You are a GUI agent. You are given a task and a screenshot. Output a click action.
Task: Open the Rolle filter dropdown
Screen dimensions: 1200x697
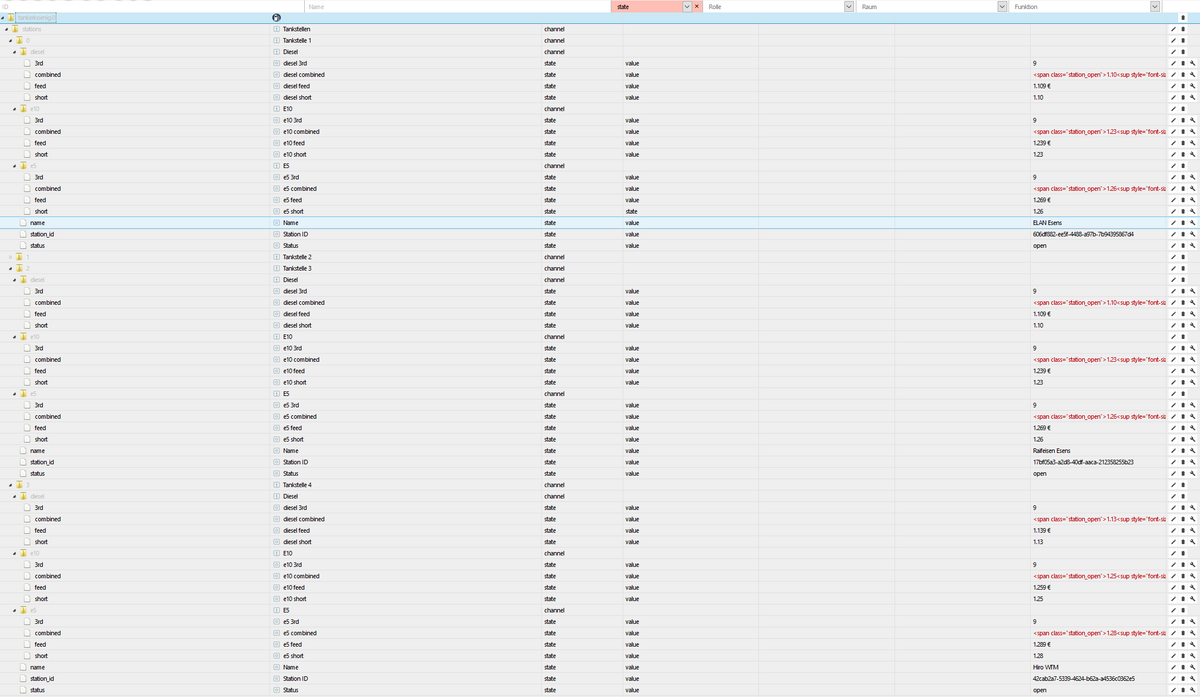pyautogui.click(x=849, y=7)
